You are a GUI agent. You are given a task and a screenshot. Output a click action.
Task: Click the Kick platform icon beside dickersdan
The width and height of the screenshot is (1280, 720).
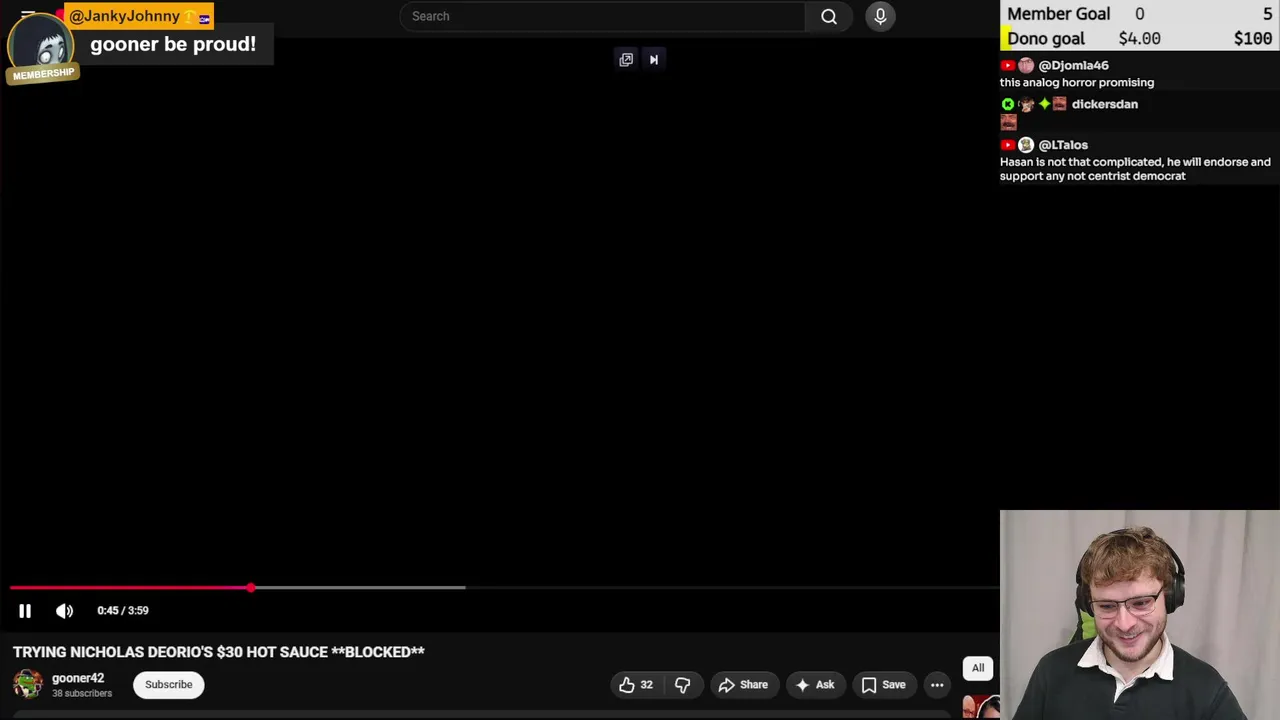(x=1007, y=104)
